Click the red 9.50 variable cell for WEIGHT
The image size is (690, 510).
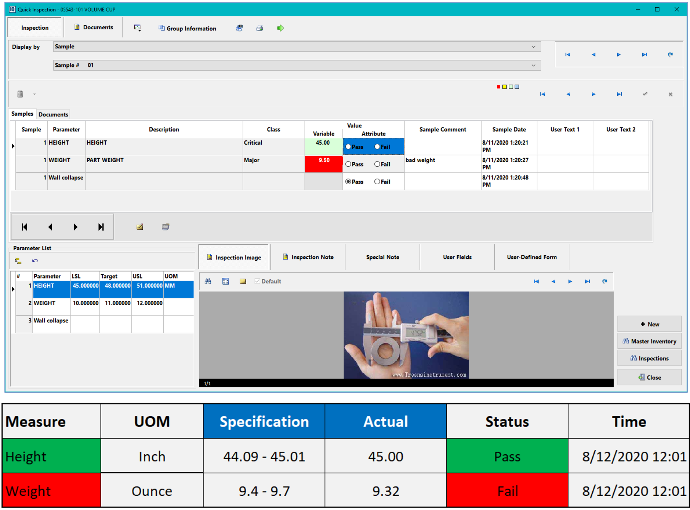323,160
